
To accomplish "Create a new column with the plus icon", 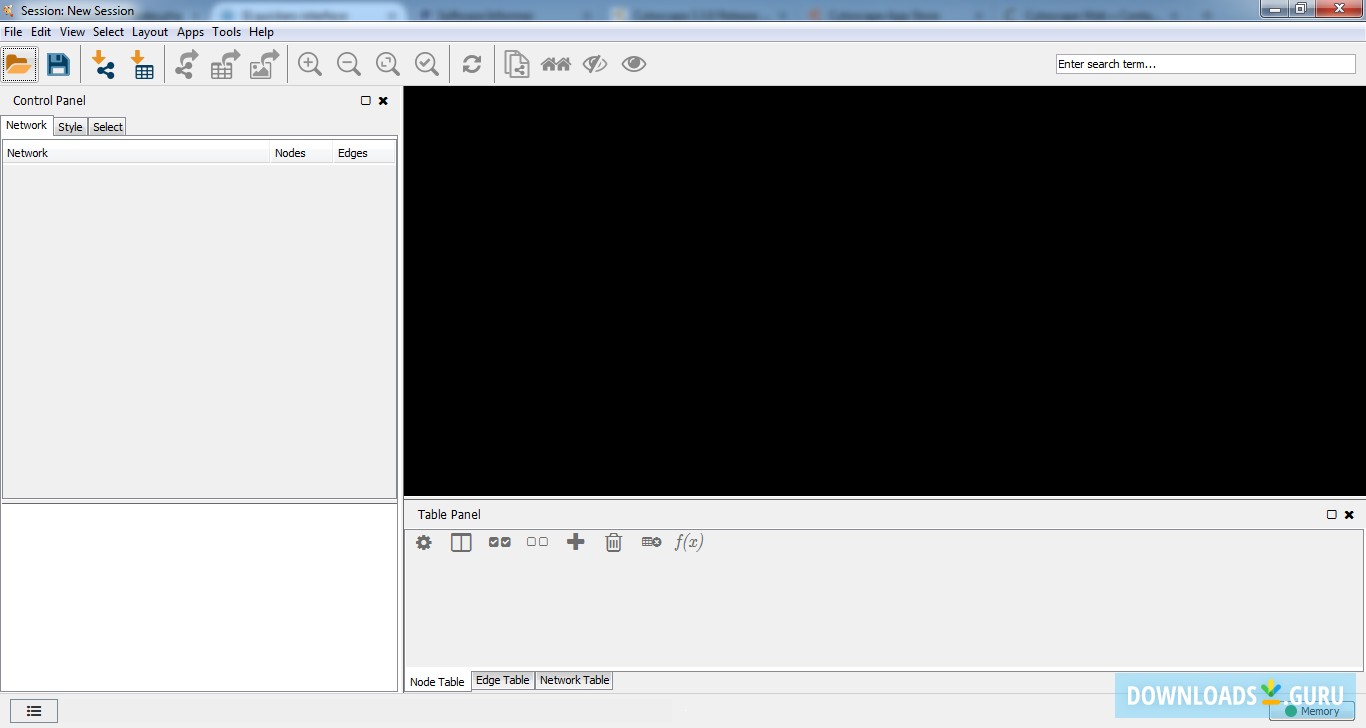I will (x=575, y=542).
